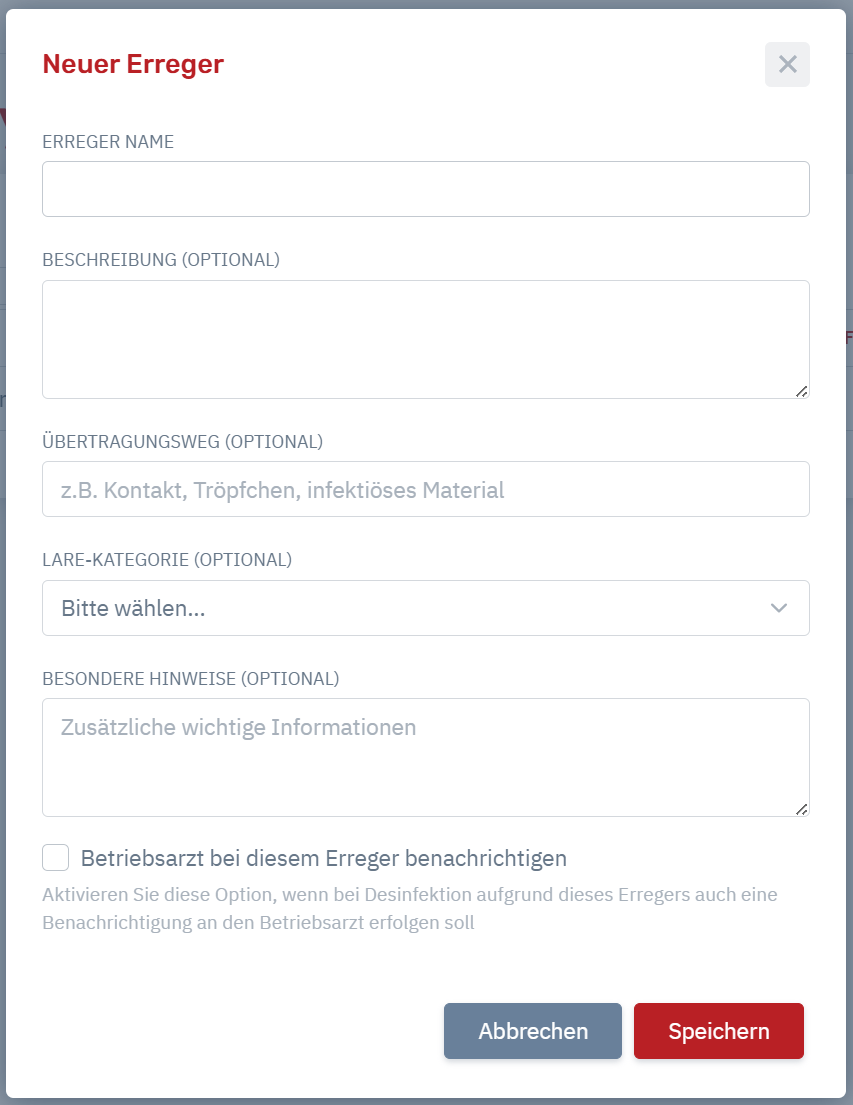Focus the Besondere Hinweise text area

tap(426, 758)
